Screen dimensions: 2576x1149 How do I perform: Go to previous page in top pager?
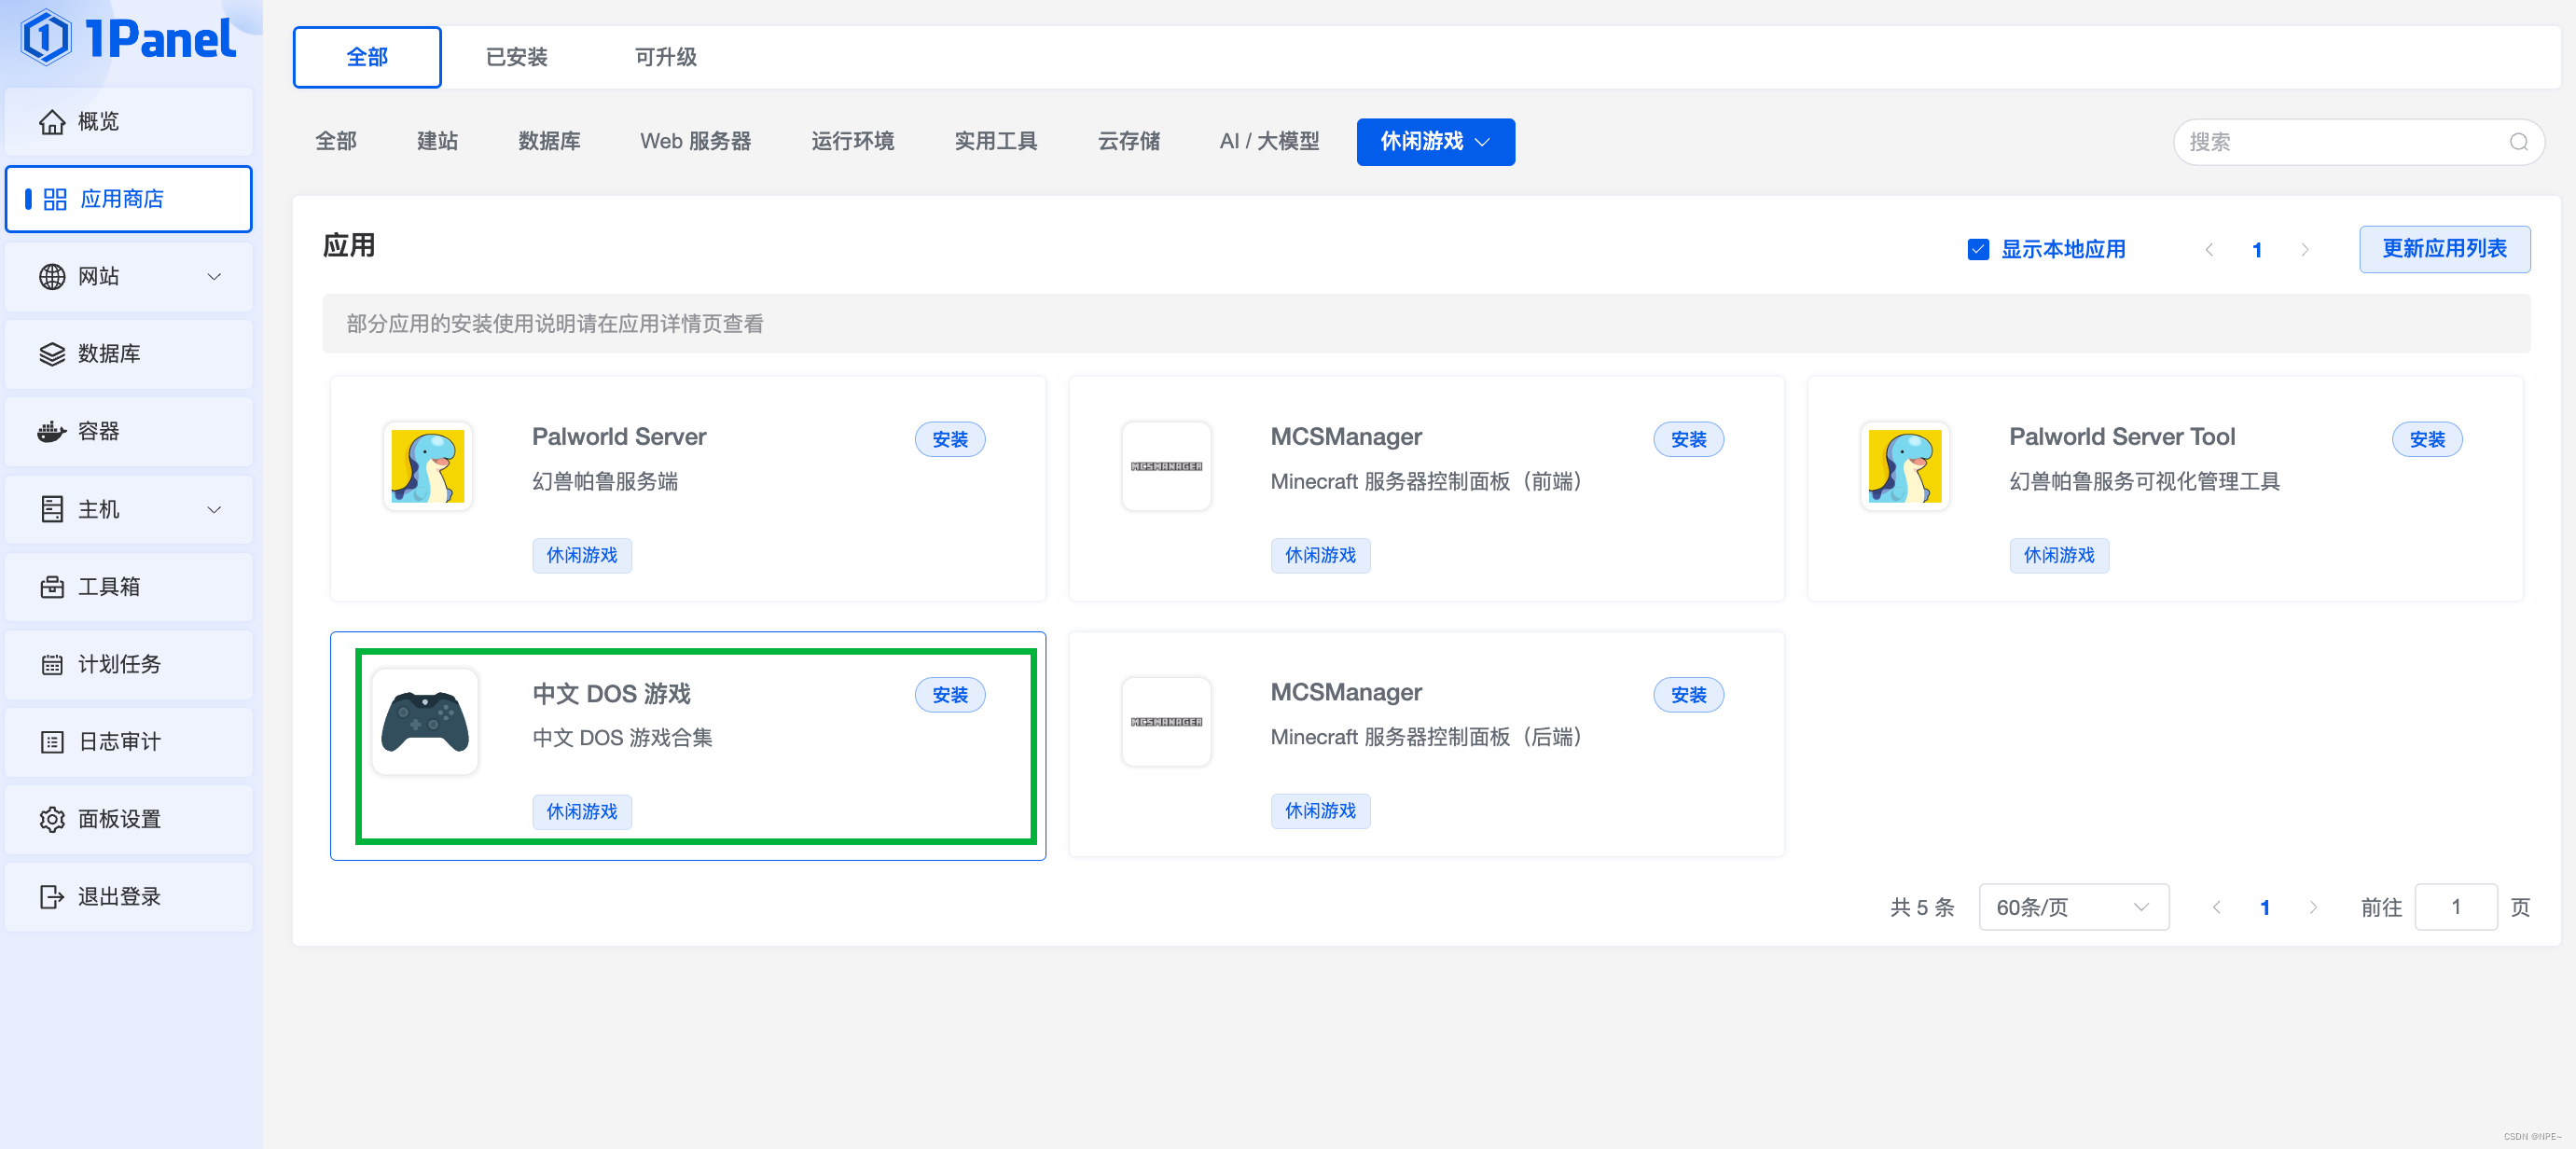(x=2208, y=250)
